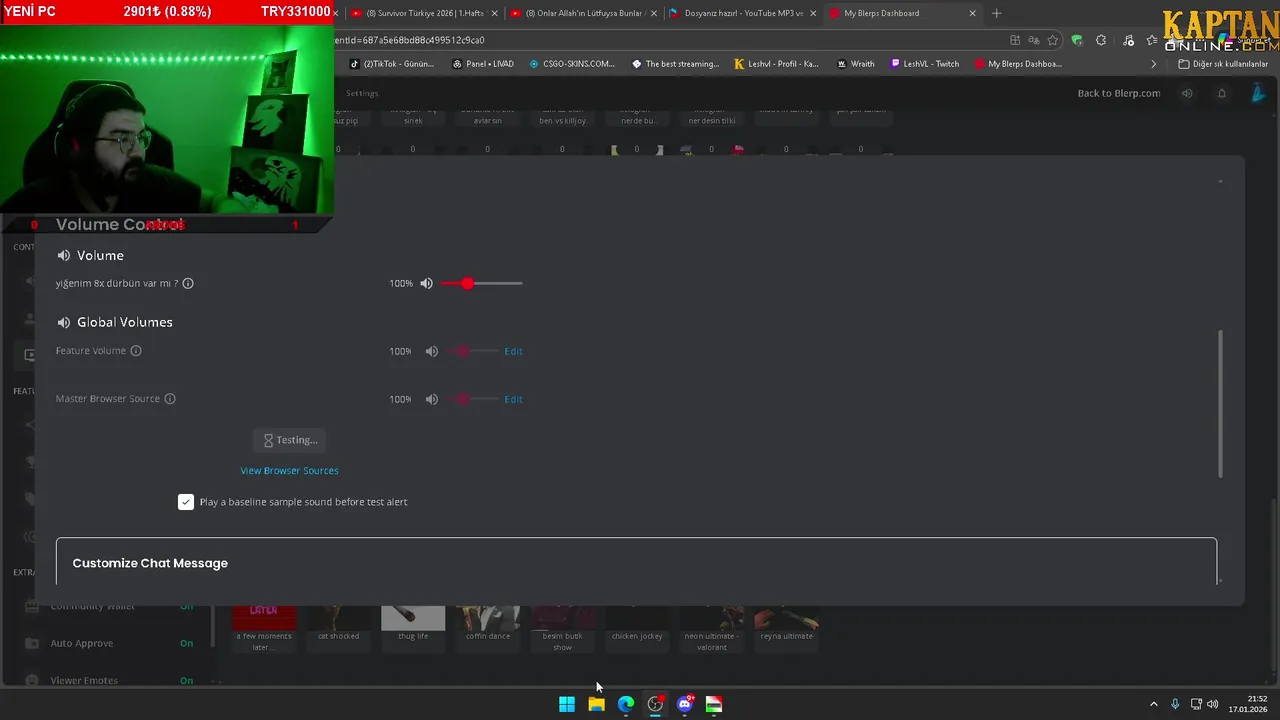The height and width of the screenshot is (720, 1280).
Task: Open Blerp notifications bell
Action: pyautogui.click(x=1221, y=93)
